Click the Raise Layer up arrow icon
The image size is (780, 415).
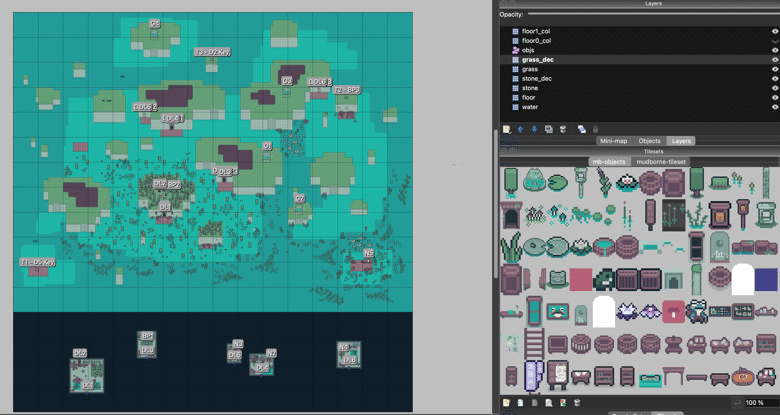point(520,129)
